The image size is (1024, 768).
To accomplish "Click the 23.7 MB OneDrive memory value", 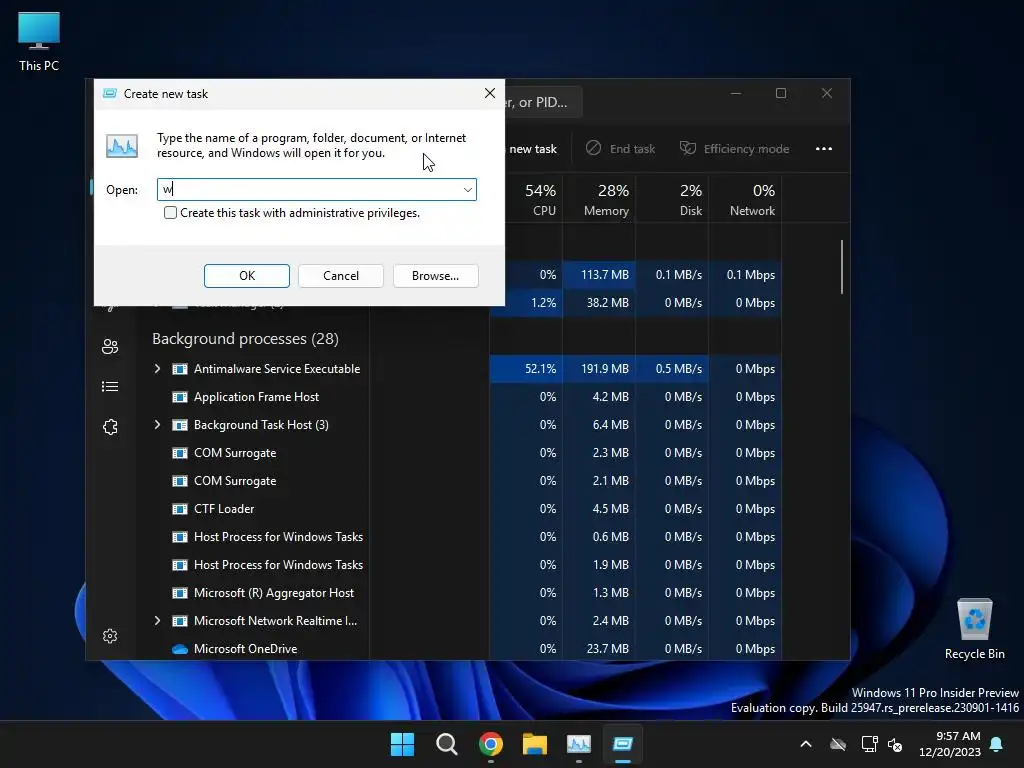I will (607, 649).
